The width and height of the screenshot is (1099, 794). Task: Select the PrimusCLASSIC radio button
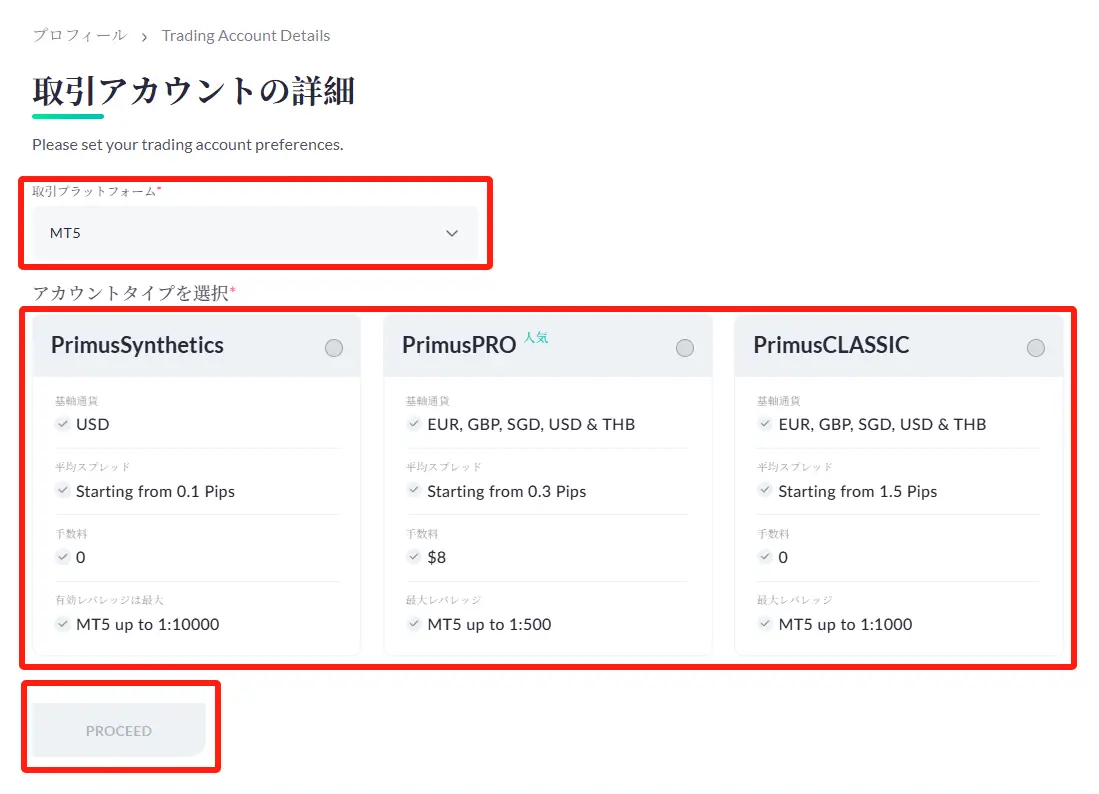1036,348
